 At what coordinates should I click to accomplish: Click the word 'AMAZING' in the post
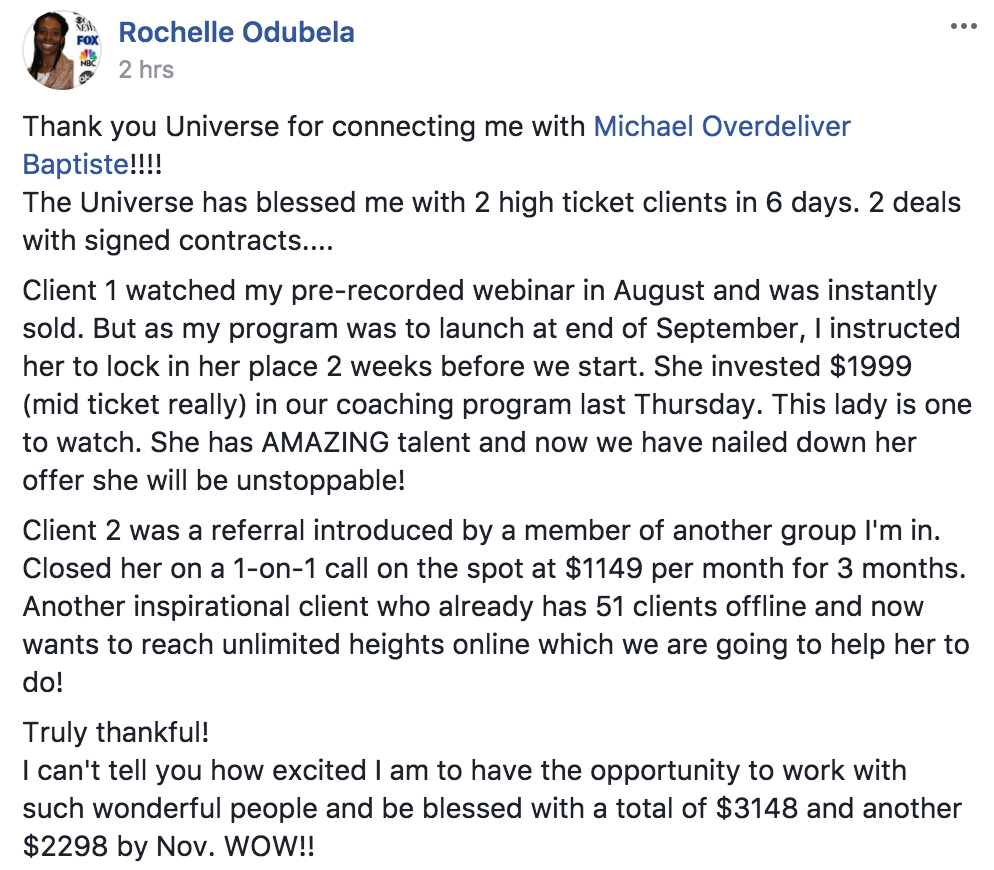pyautogui.click(x=325, y=443)
